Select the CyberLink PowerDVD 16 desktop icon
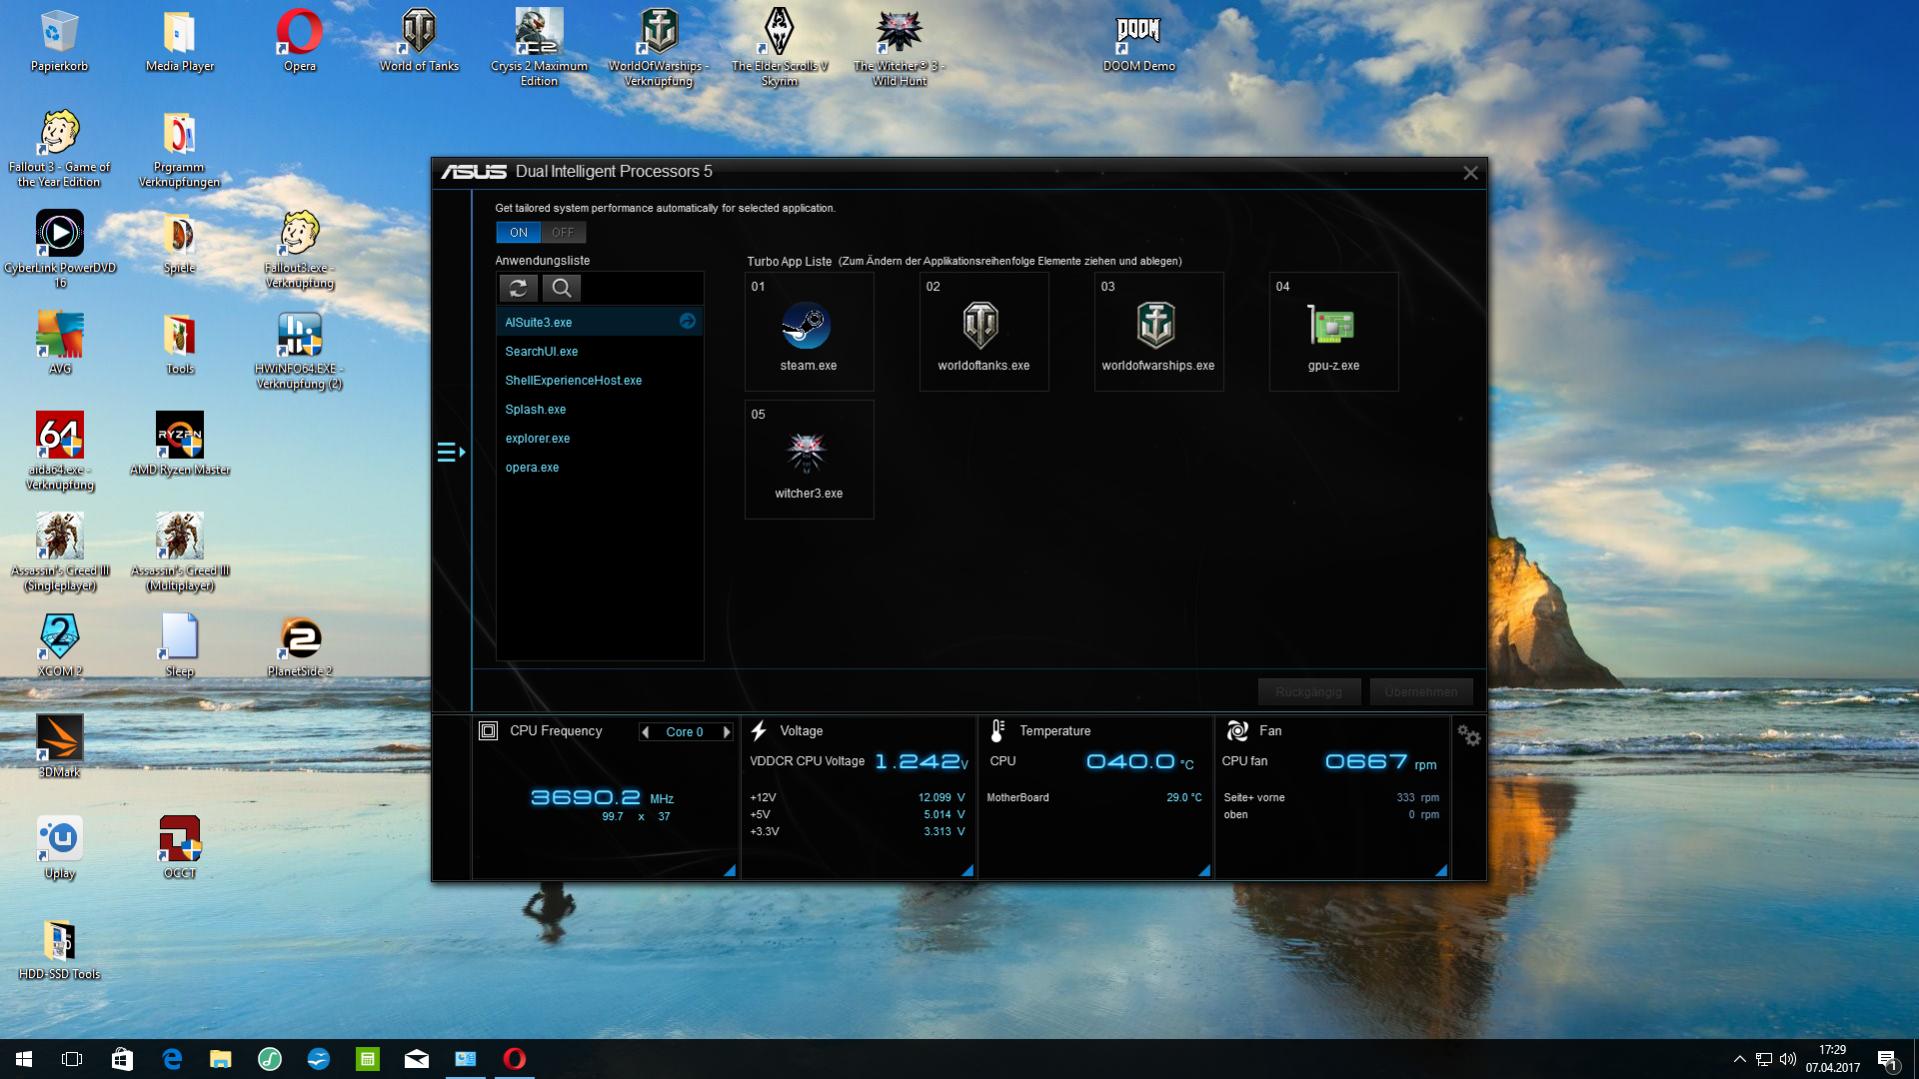Viewport: 1919px width, 1079px height. click(59, 250)
